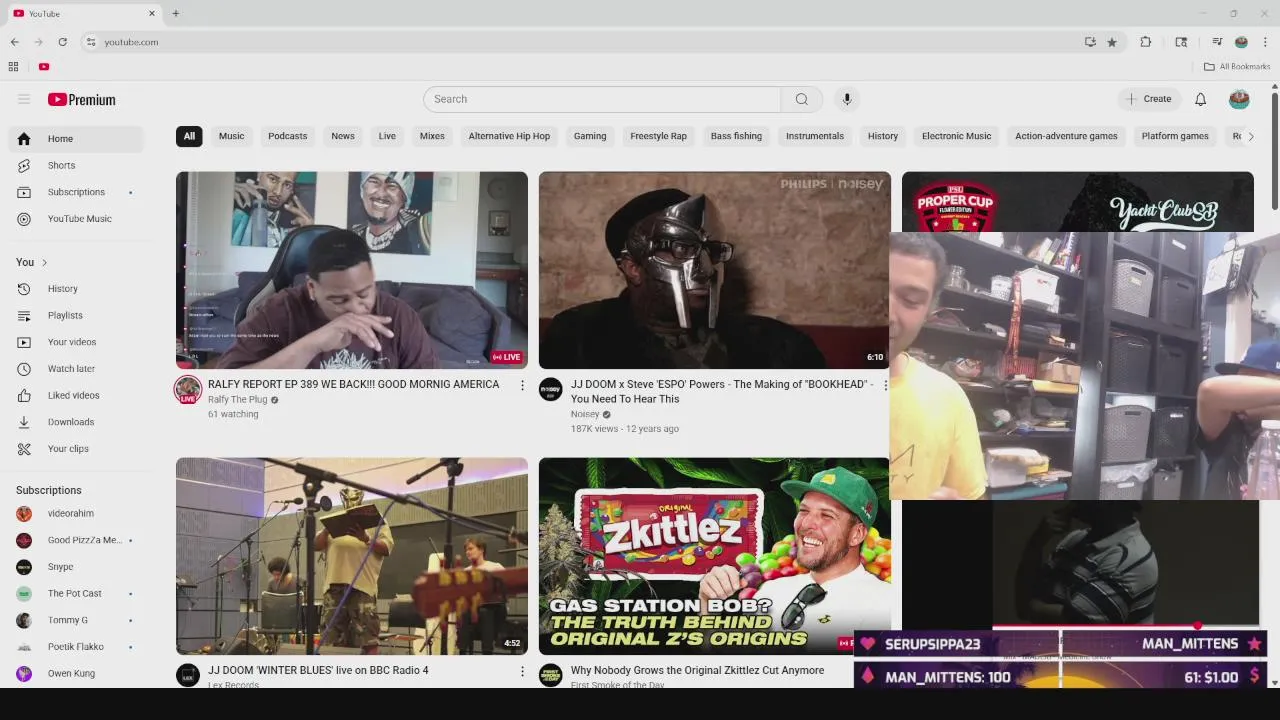
Task: Click the Noisey channel name
Action: click(x=585, y=414)
